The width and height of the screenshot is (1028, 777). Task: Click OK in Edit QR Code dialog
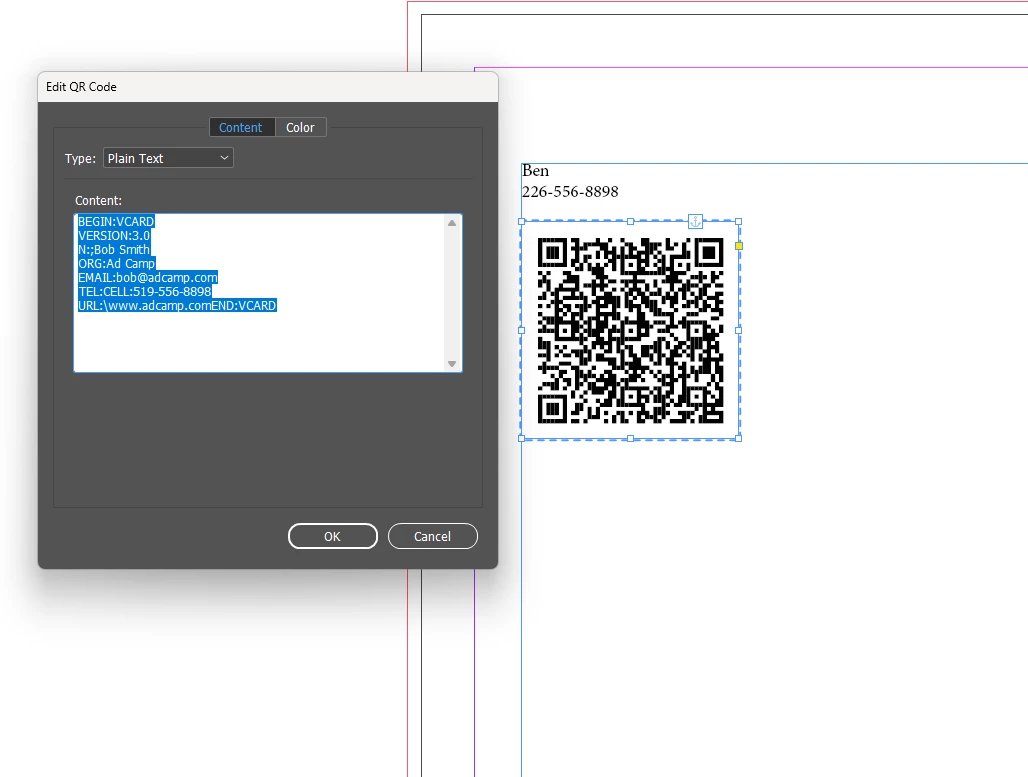coord(332,536)
